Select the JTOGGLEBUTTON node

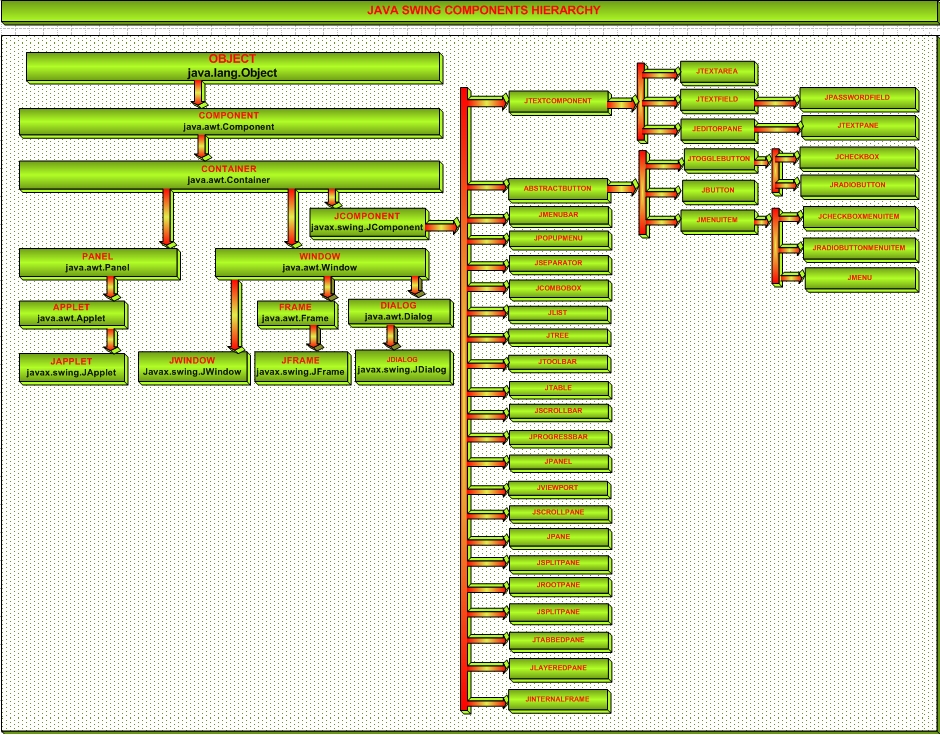[x=719, y=160]
